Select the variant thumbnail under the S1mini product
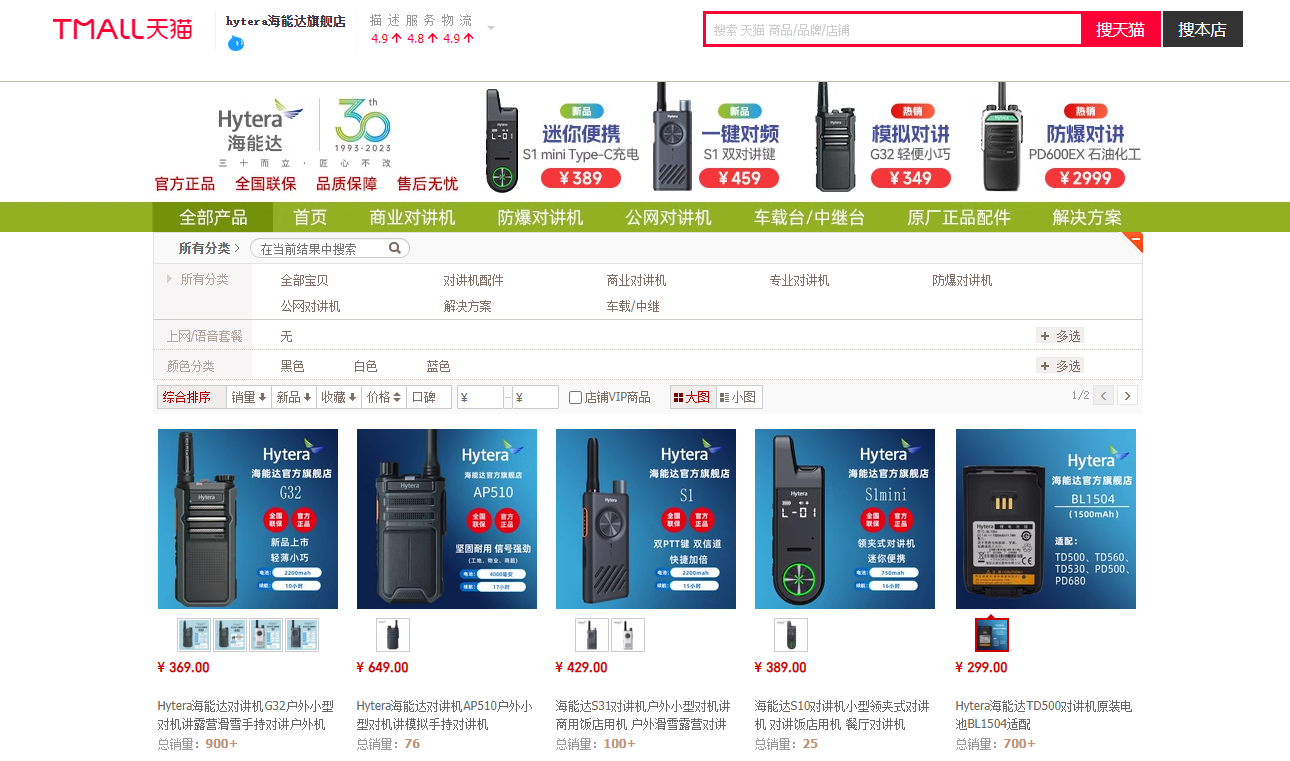 tap(791, 635)
